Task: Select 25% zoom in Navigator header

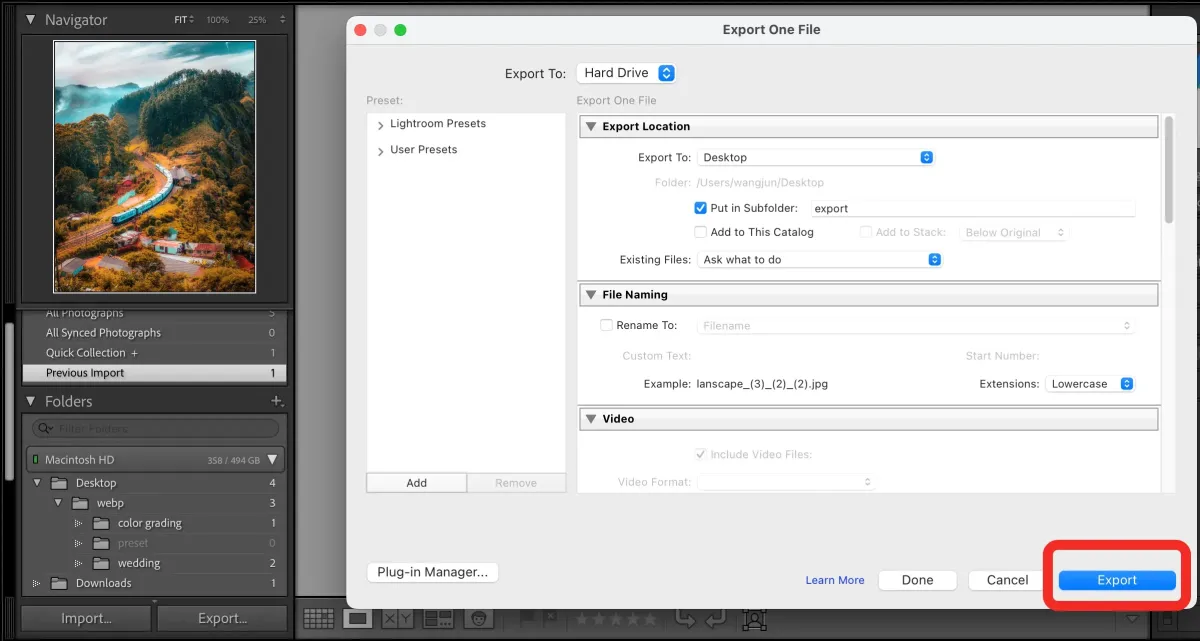Action: (x=257, y=20)
